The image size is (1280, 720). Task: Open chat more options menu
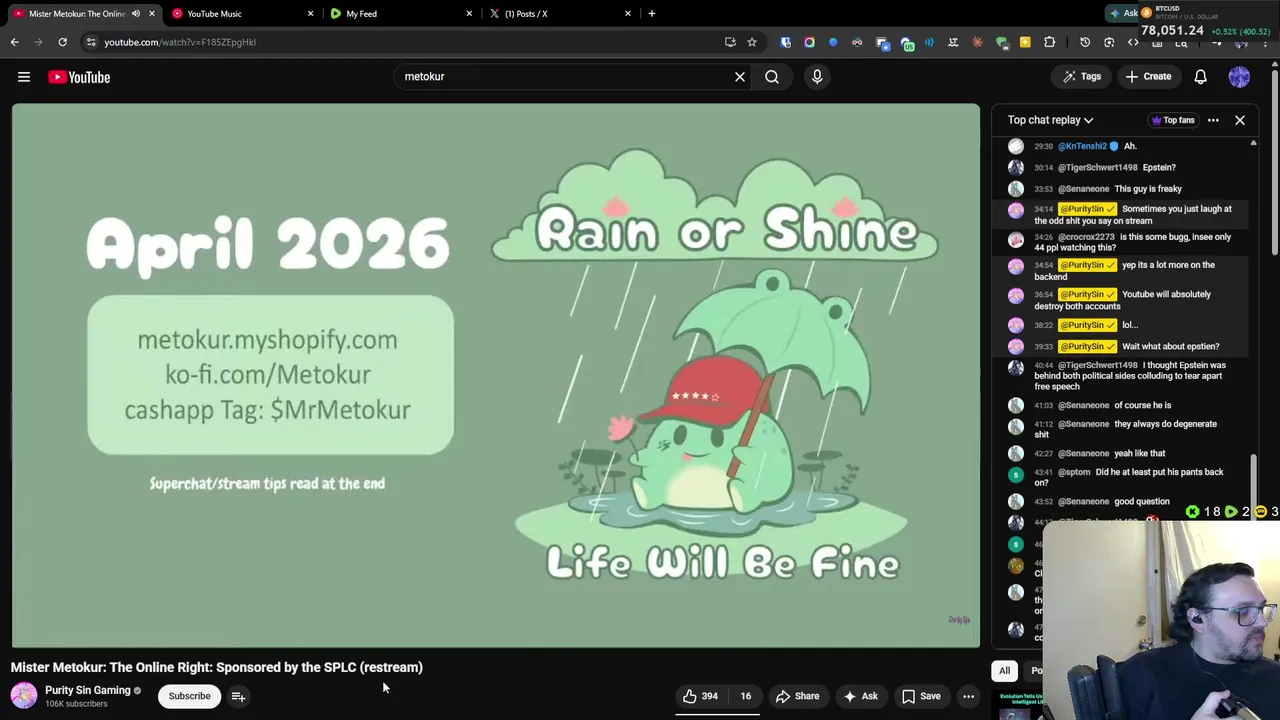pos(1213,120)
